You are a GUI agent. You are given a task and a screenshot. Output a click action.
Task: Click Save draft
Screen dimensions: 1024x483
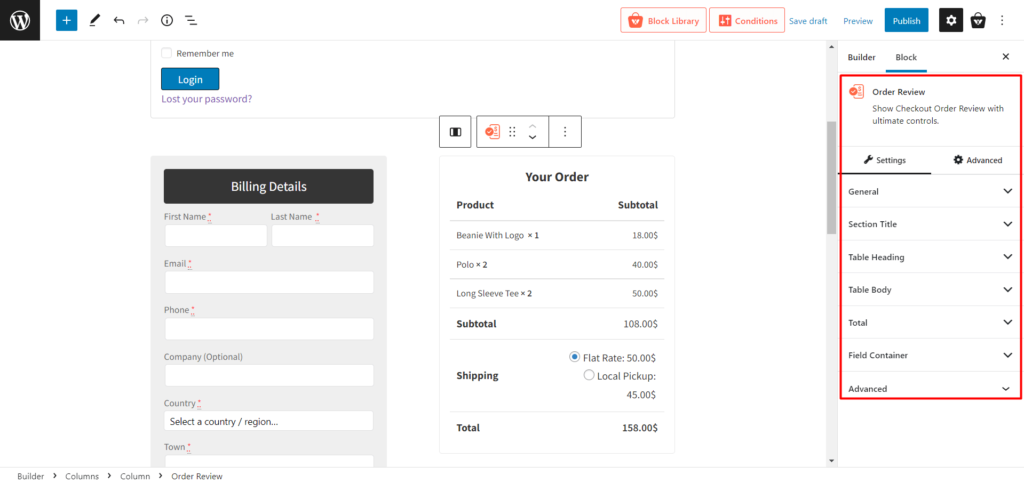[808, 21]
